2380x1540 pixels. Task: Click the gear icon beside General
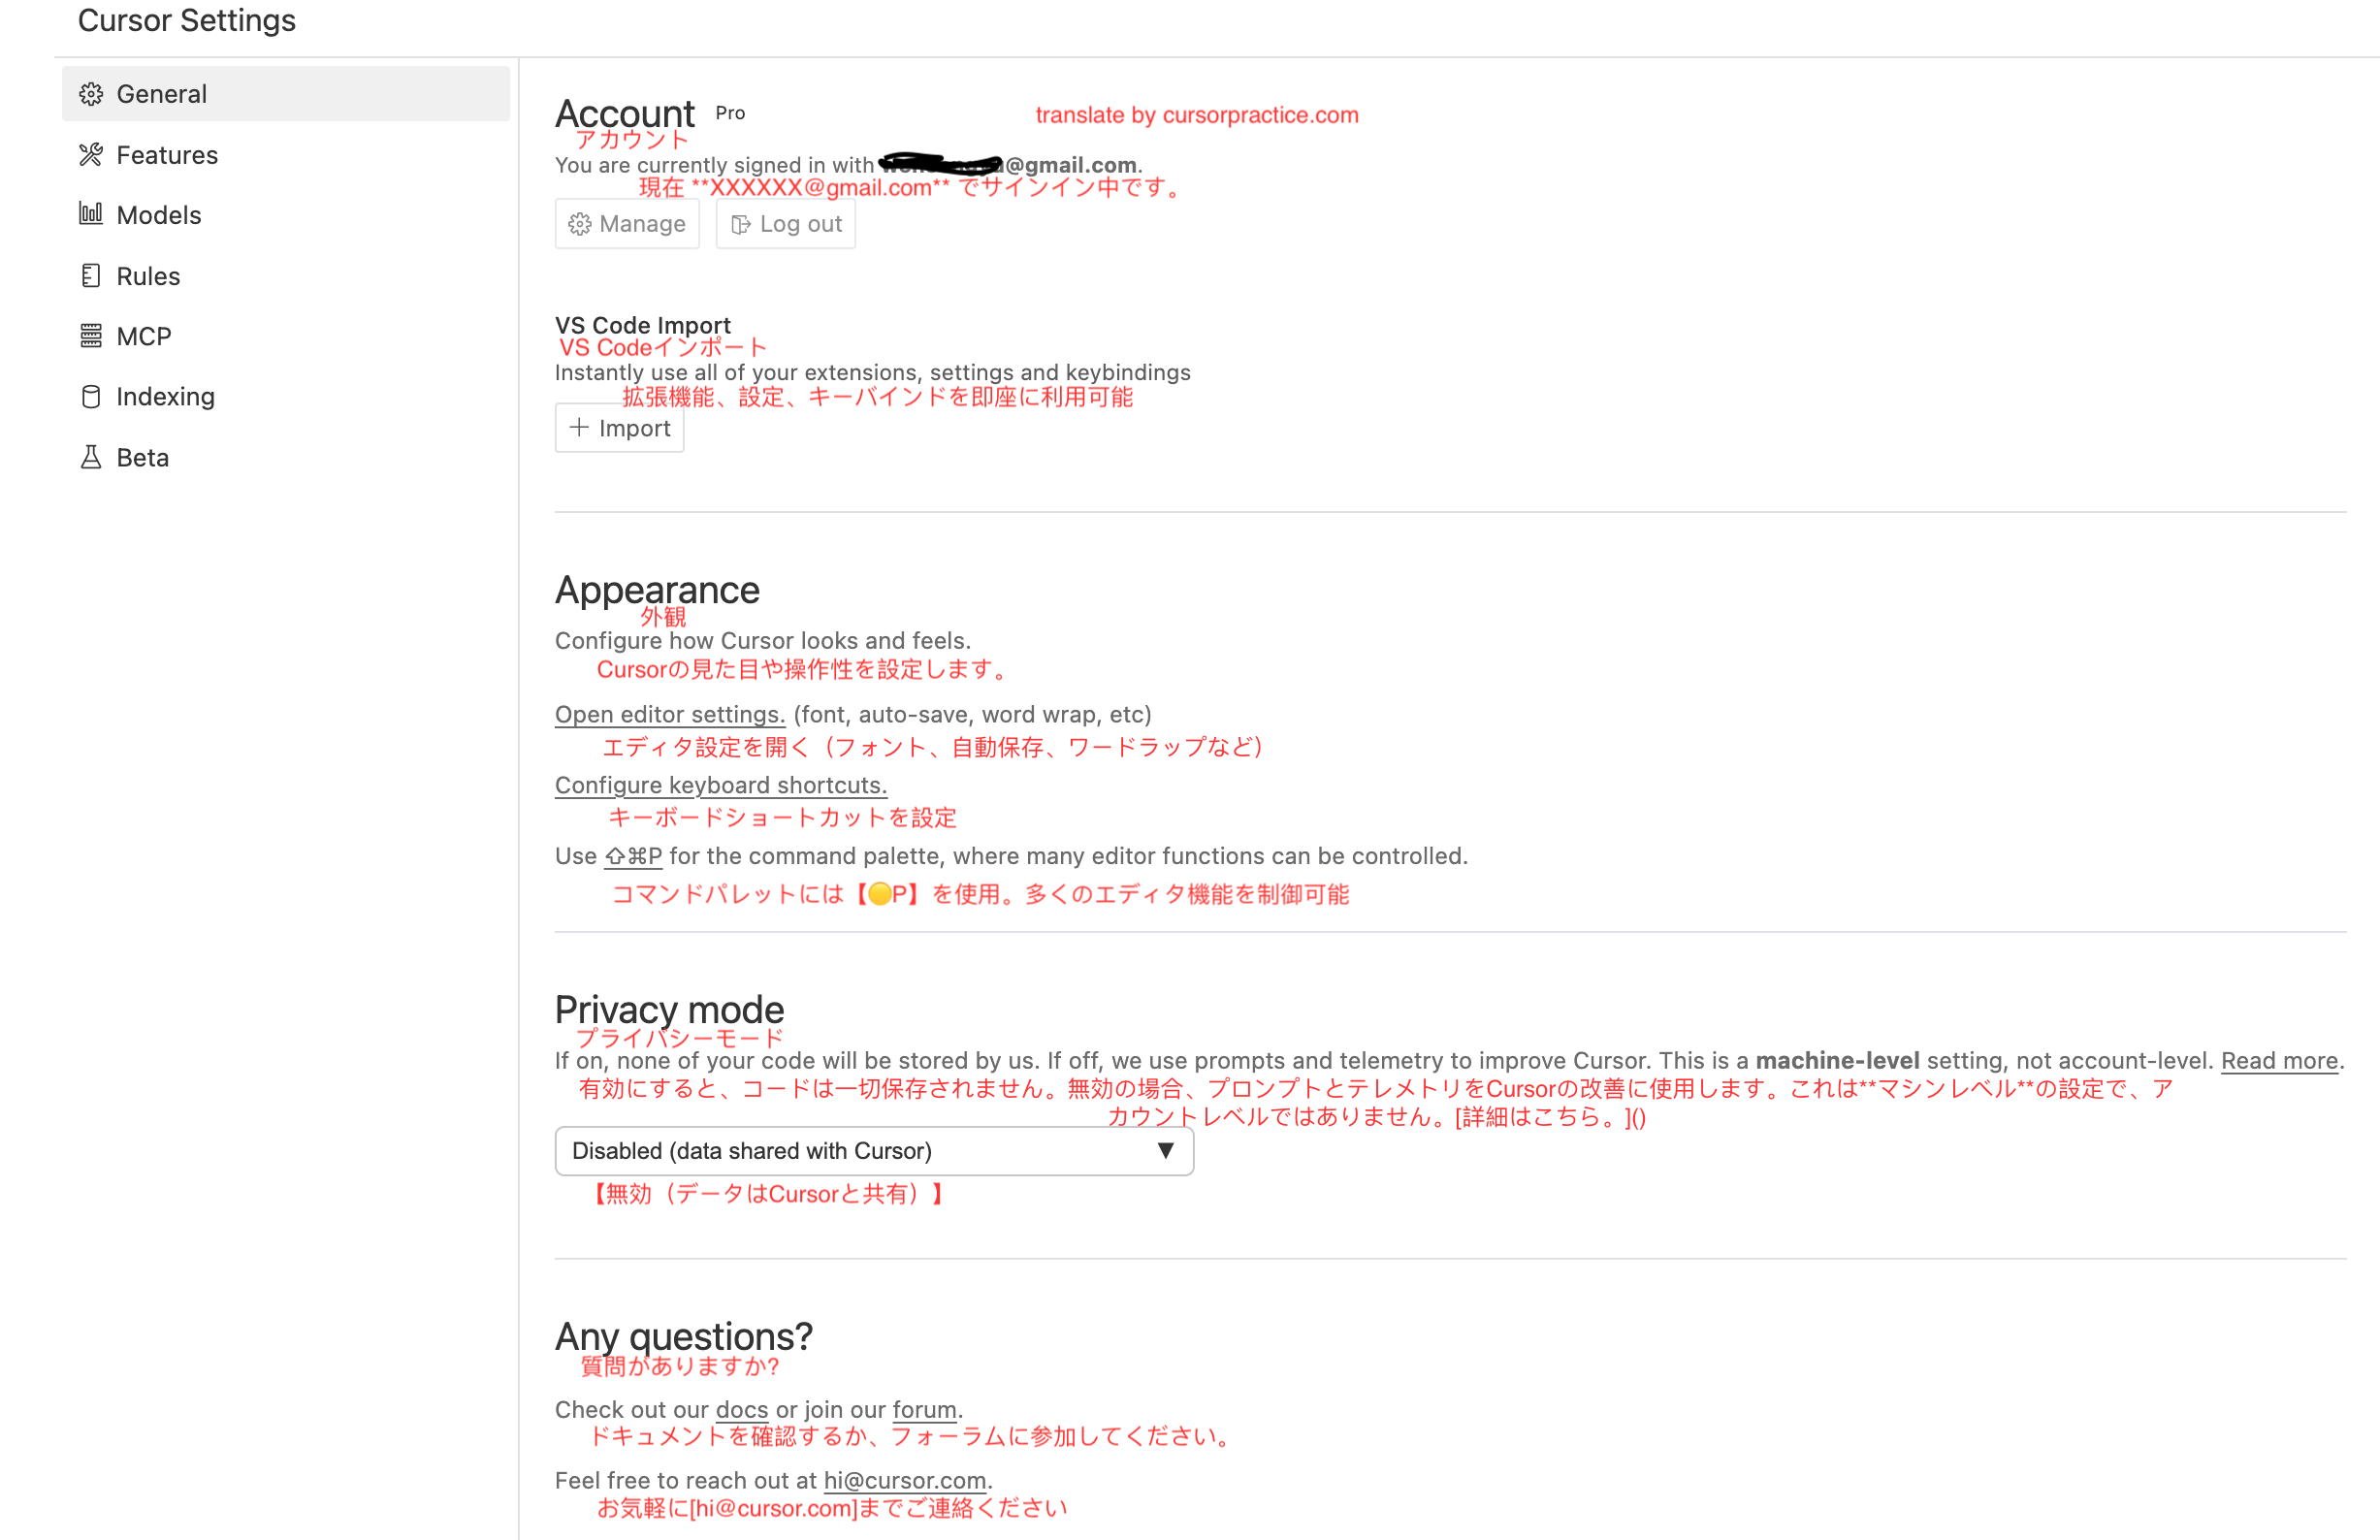91,94
